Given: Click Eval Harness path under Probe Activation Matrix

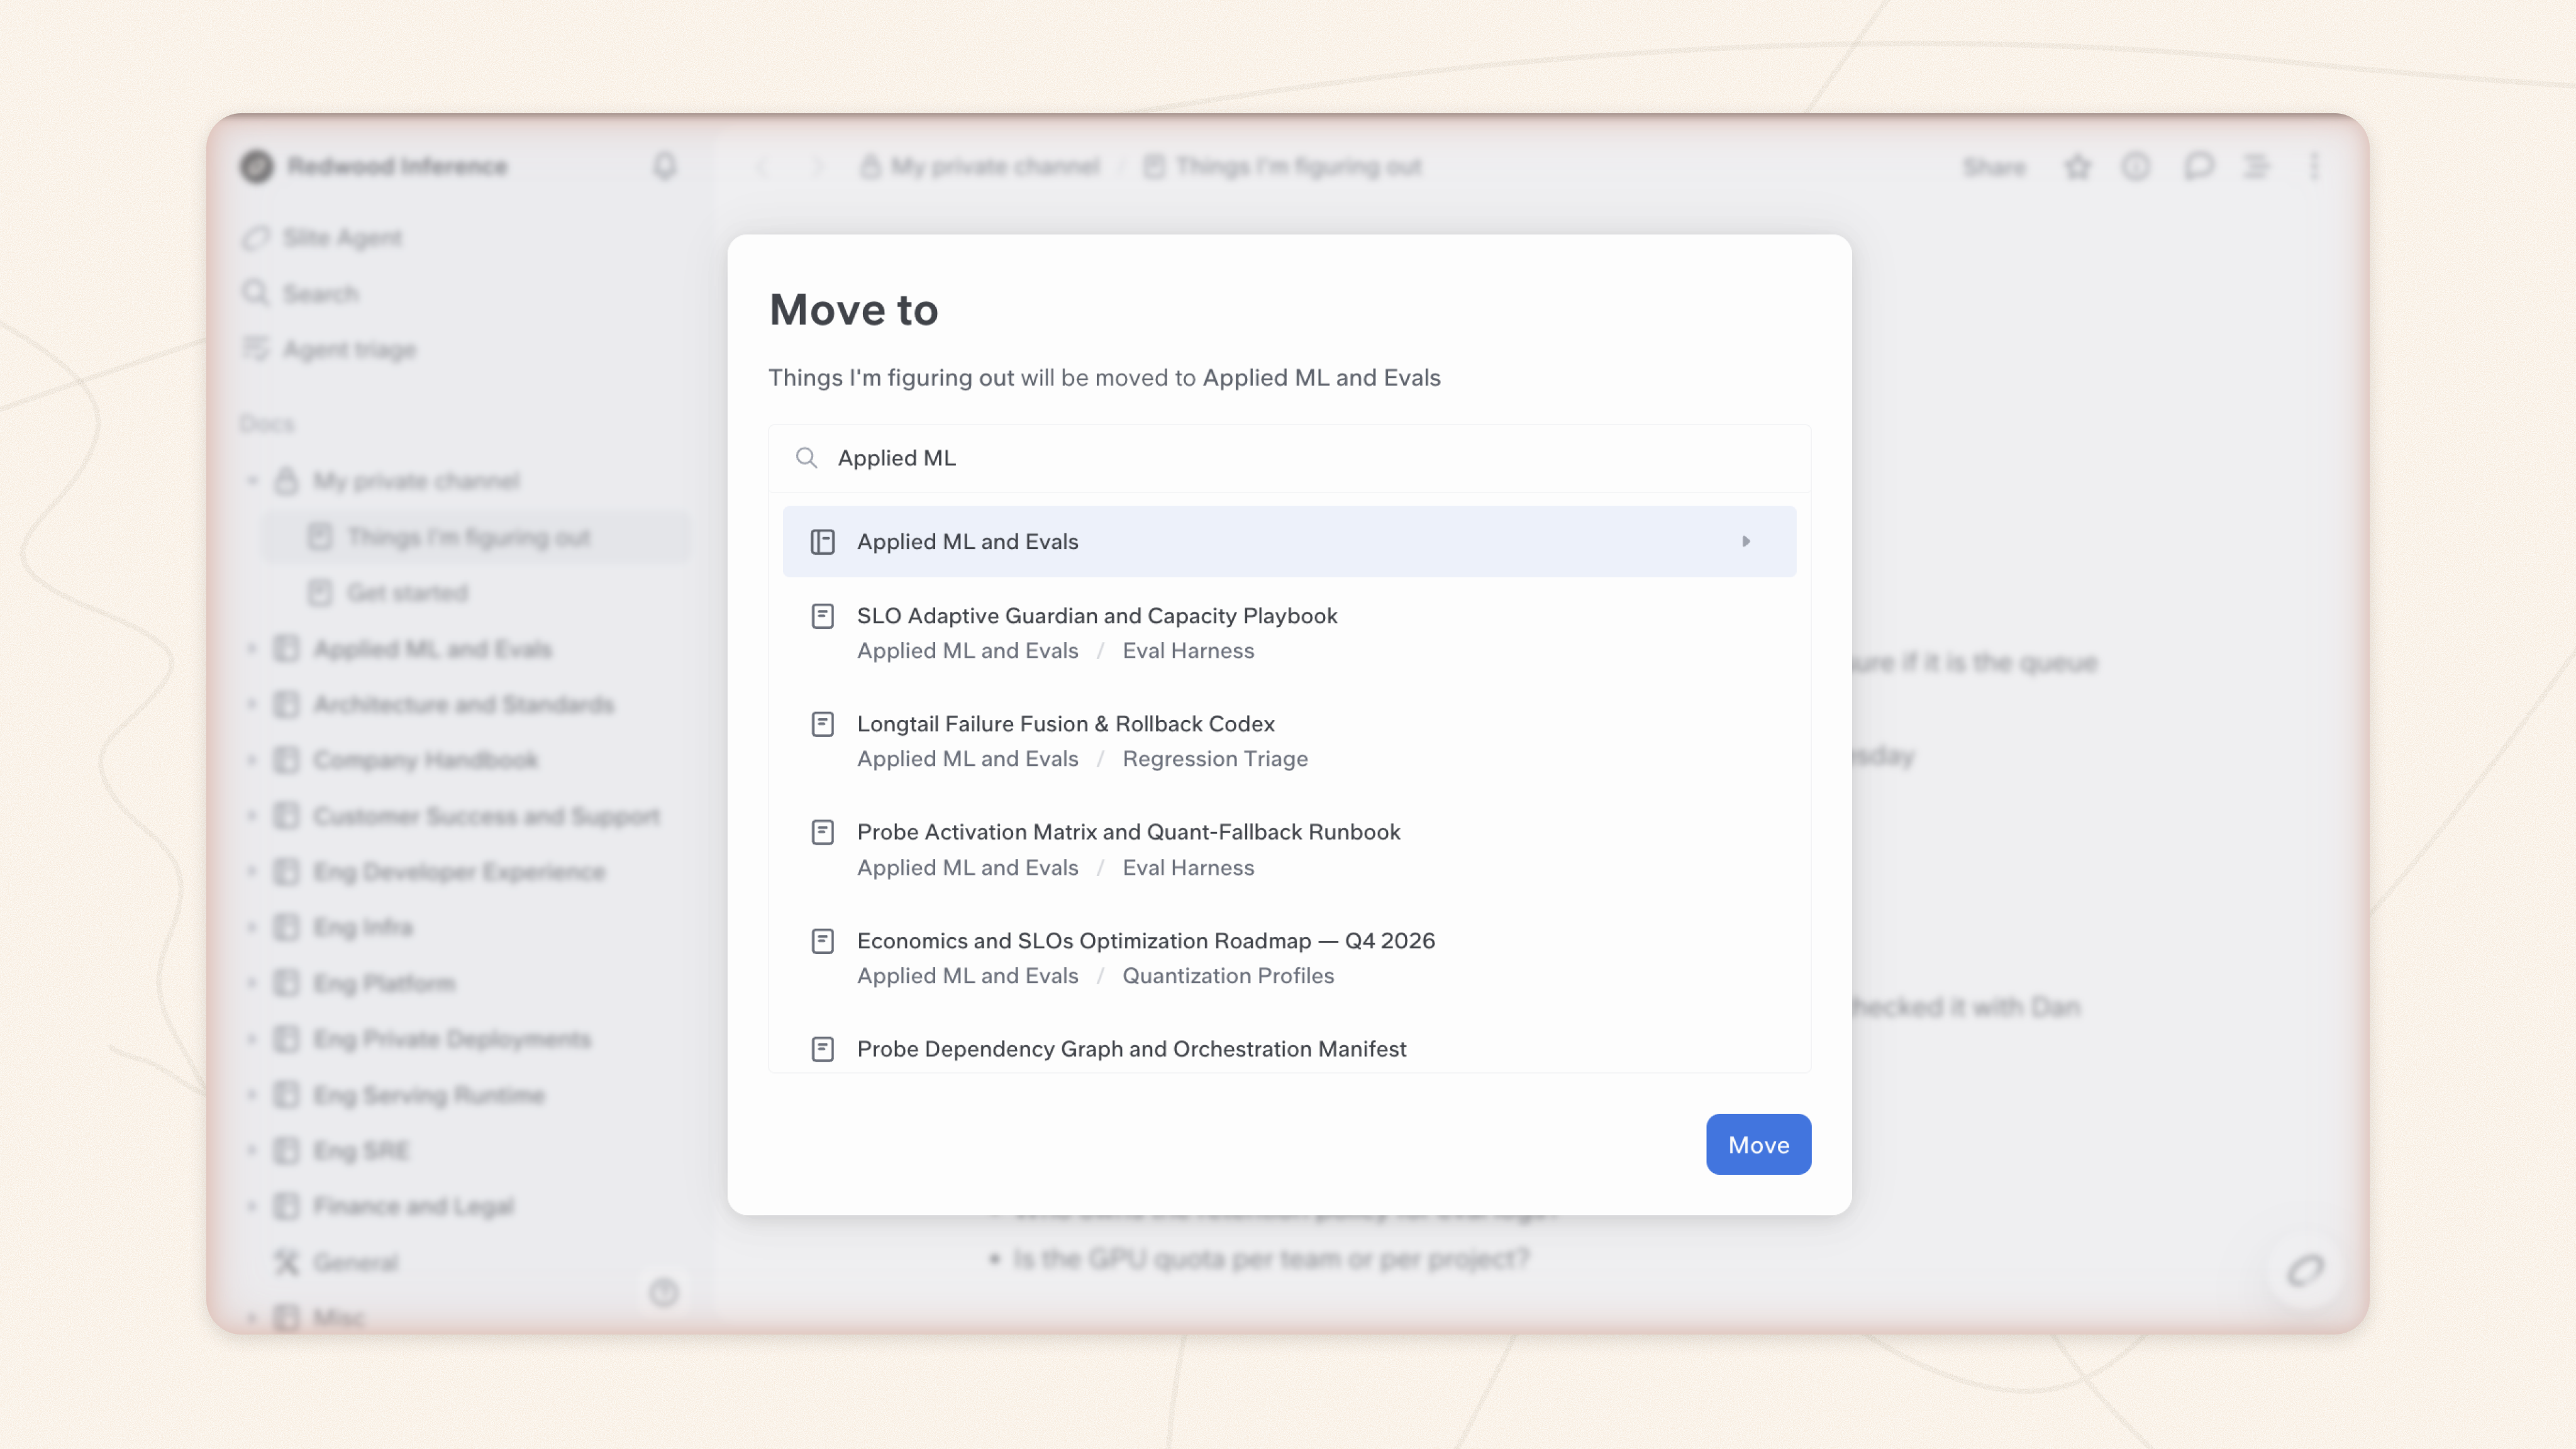Looking at the screenshot, I should (x=1187, y=868).
